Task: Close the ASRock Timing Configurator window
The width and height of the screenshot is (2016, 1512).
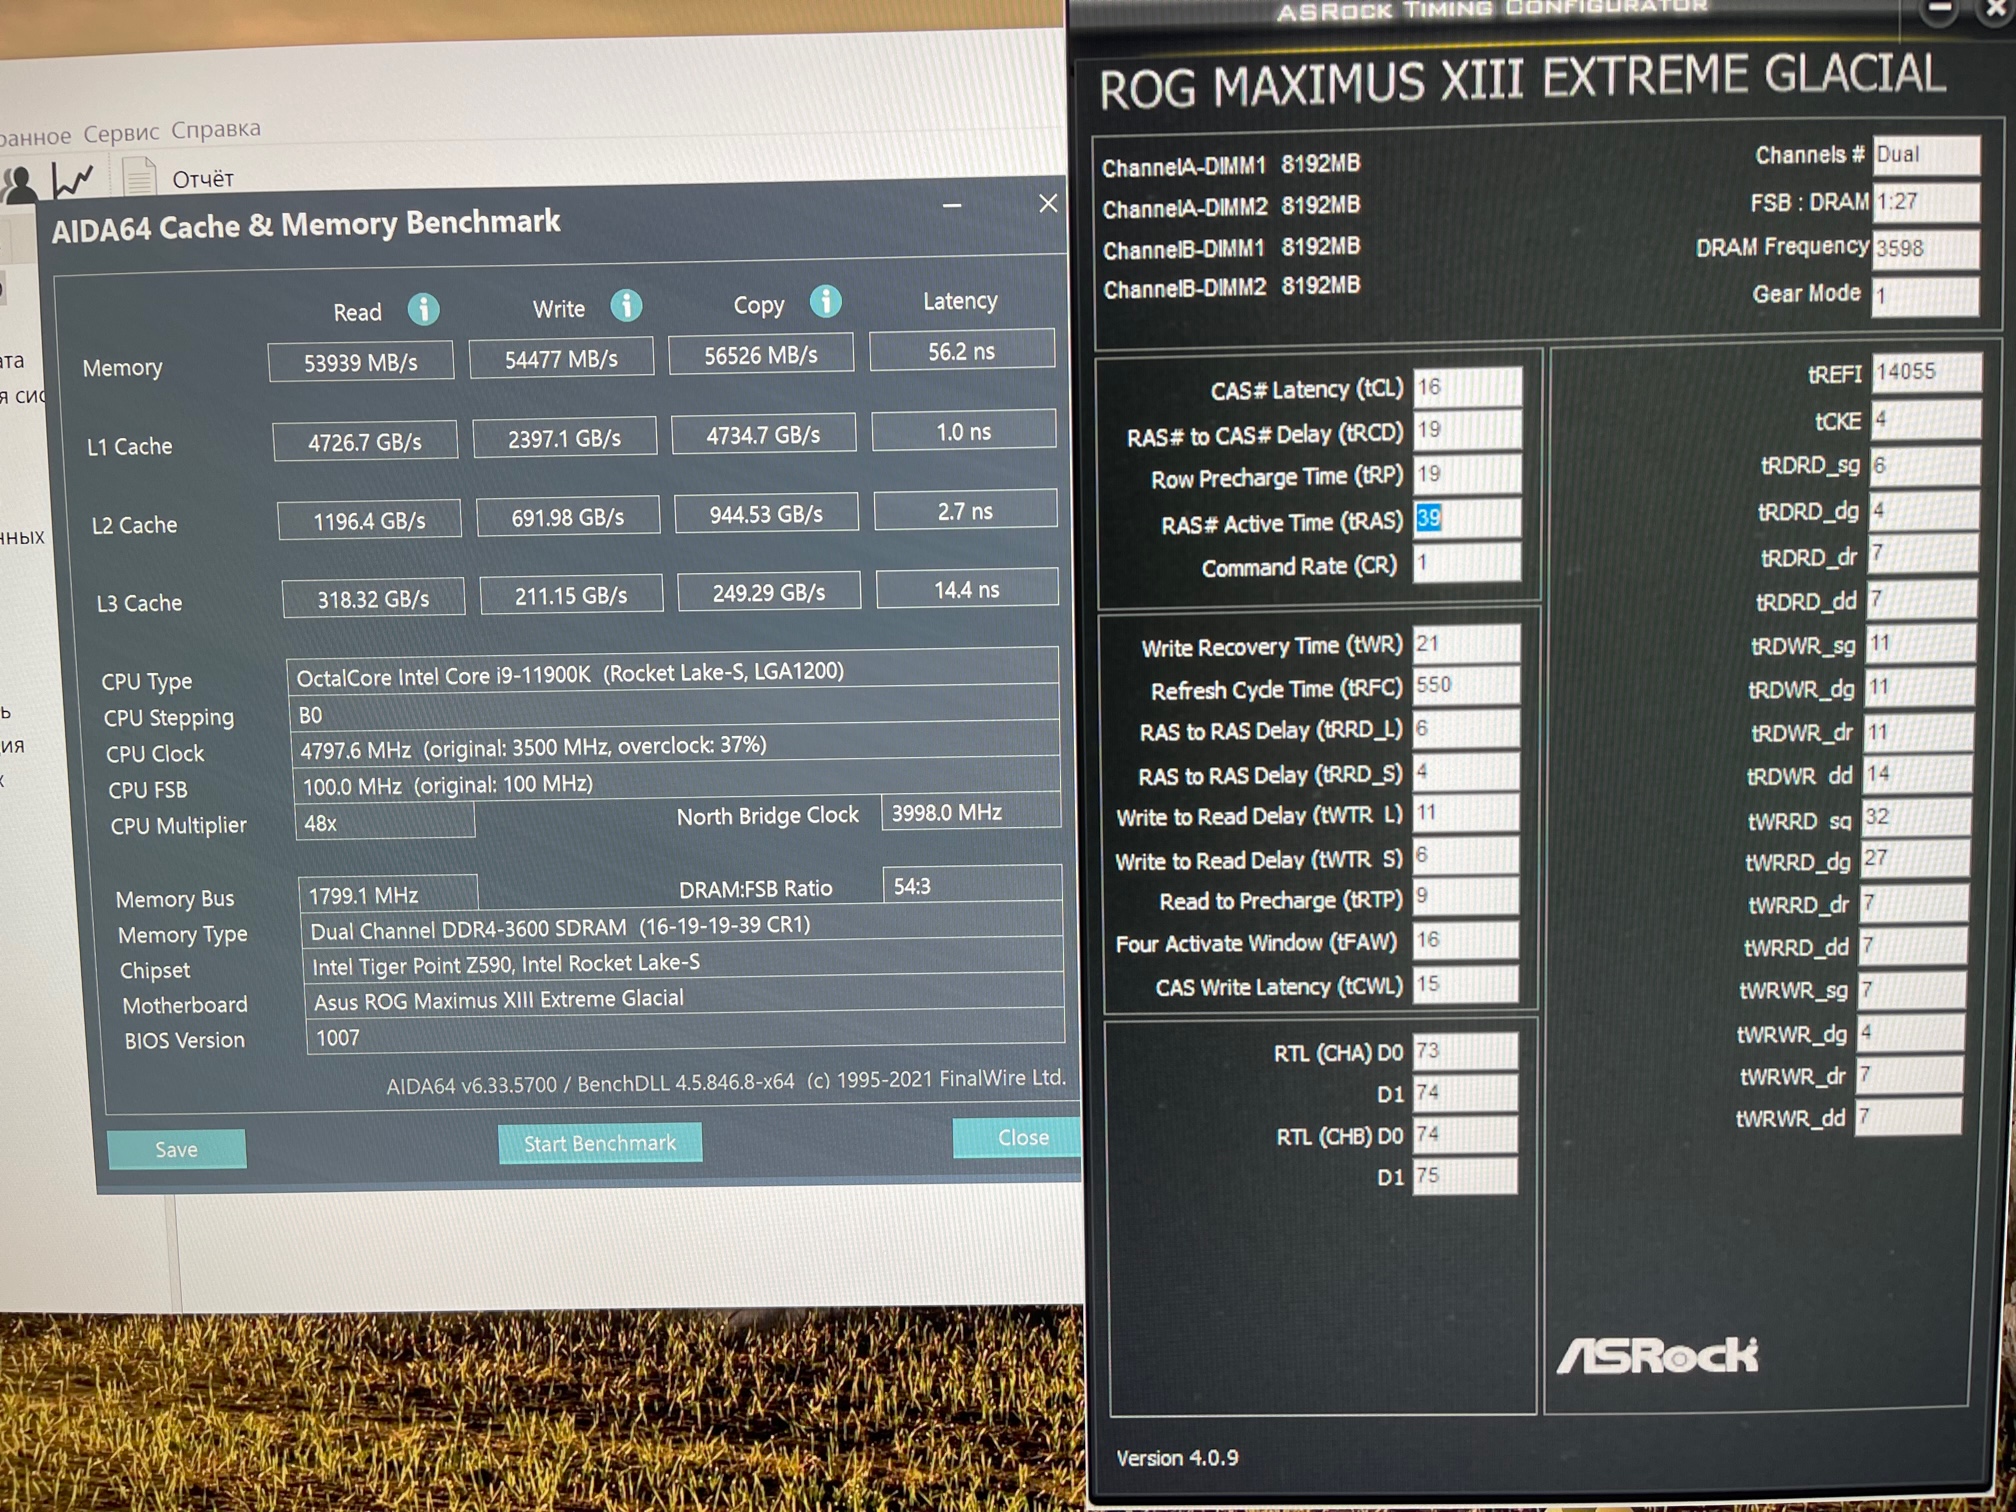Action: [x=1994, y=9]
